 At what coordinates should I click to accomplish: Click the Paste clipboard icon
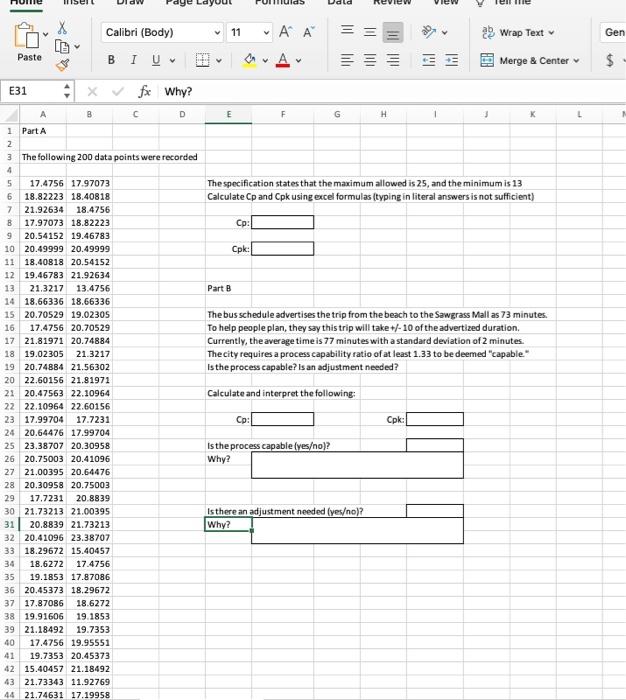26,35
